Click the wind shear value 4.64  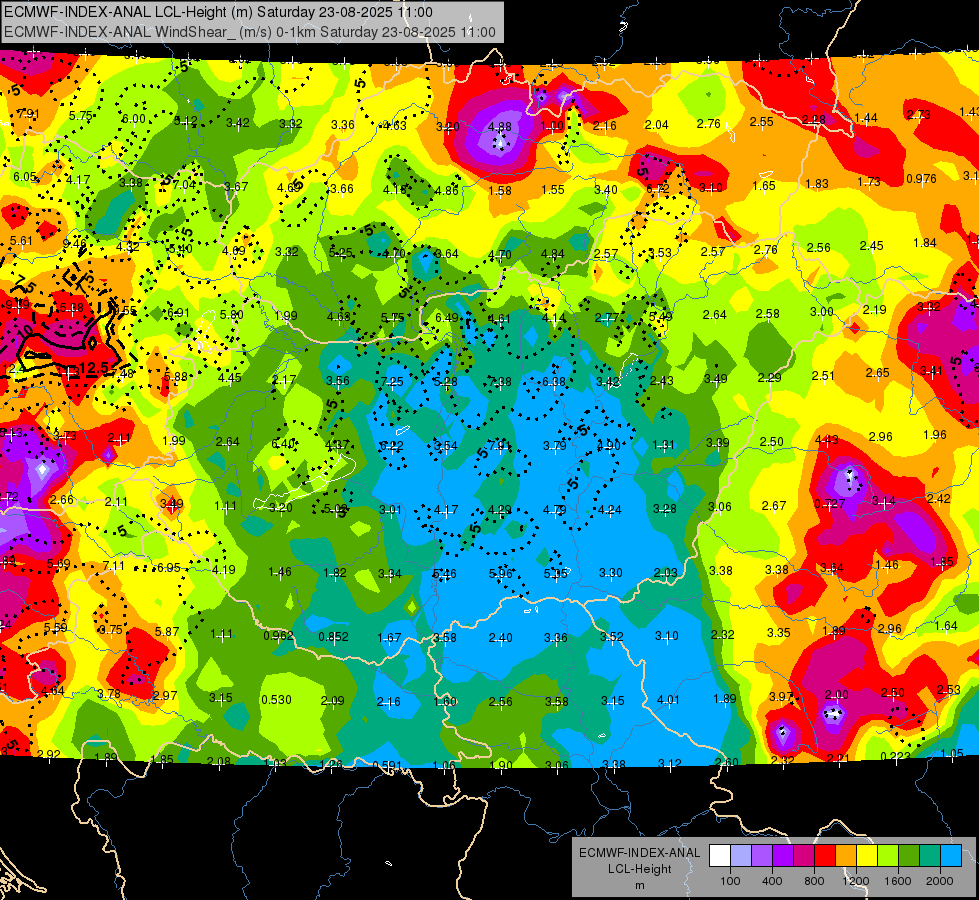click(x=53, y=691)
